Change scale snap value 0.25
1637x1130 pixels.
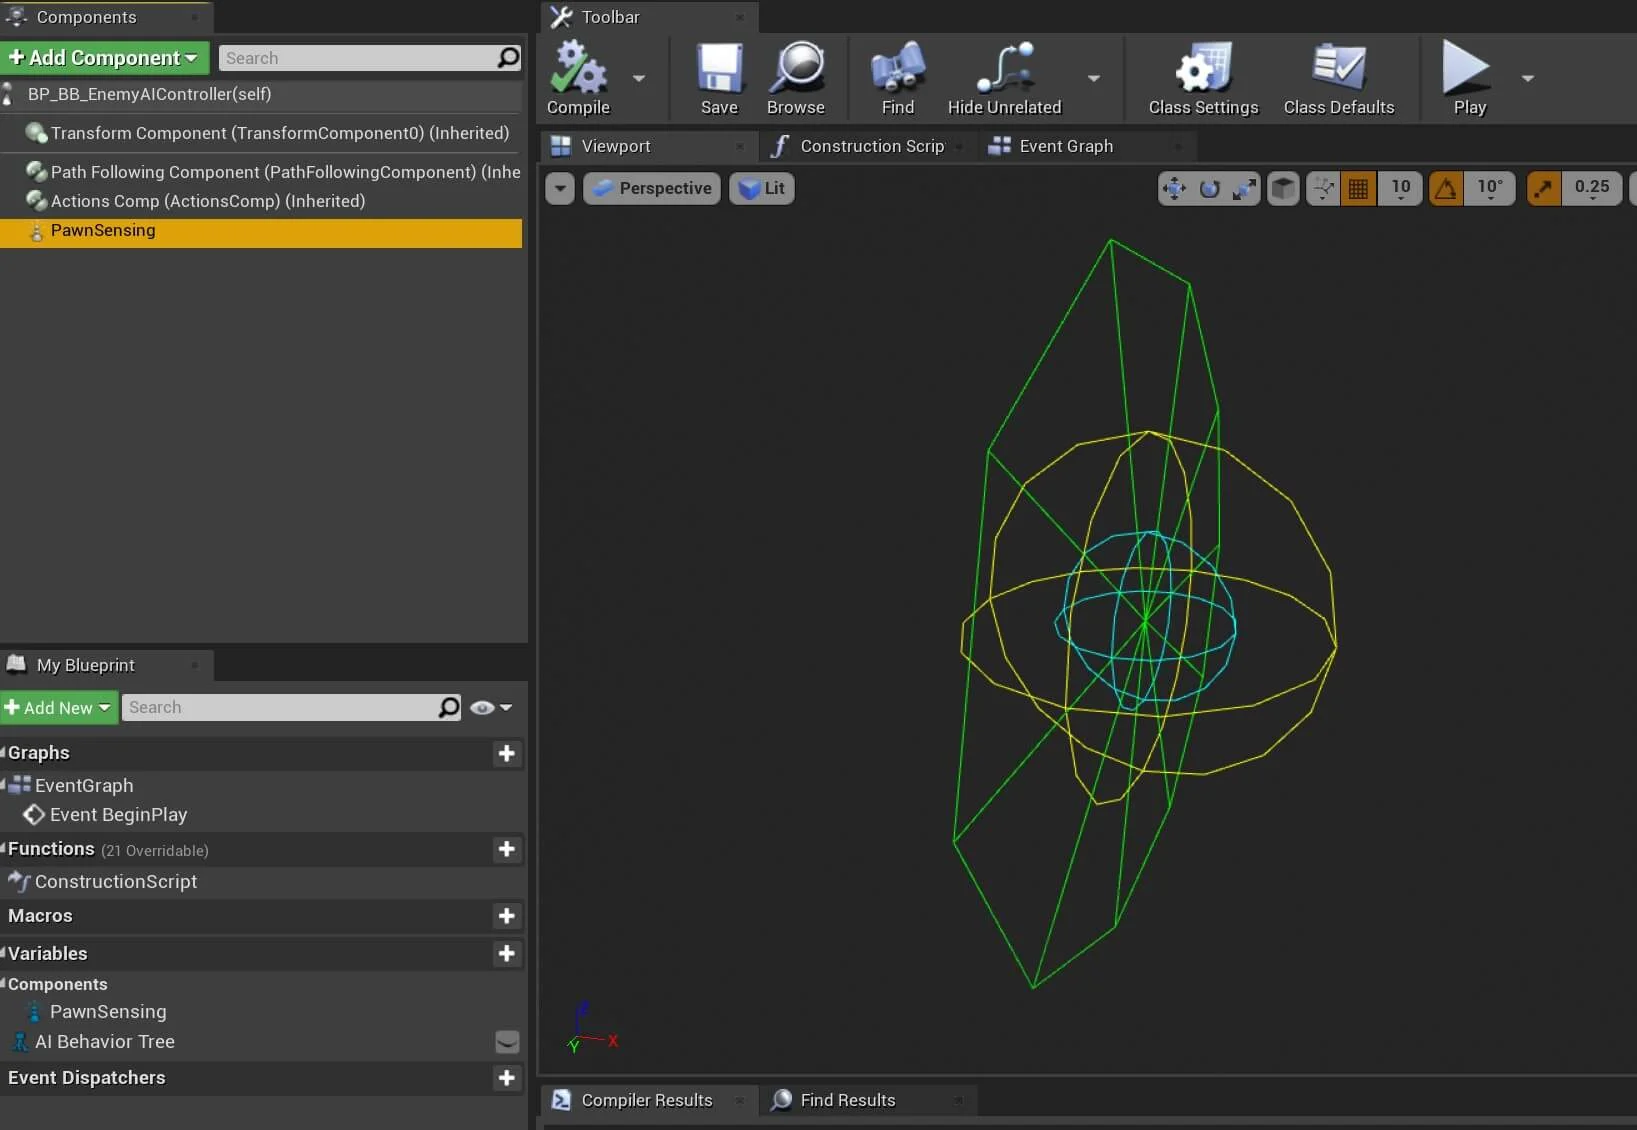coord(1591,188)
